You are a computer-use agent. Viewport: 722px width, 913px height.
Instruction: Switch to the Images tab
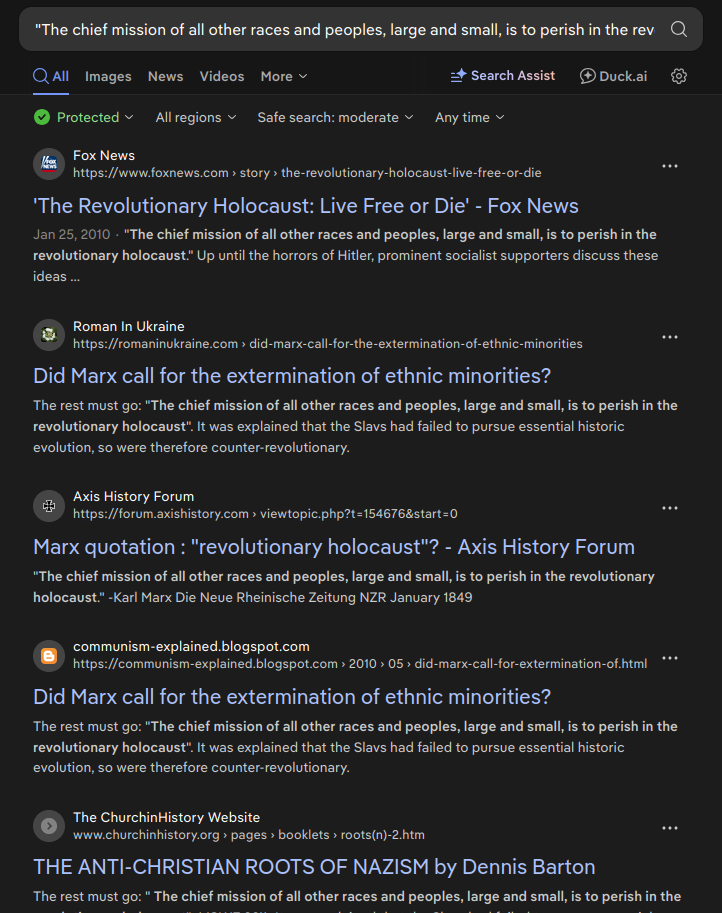pyautogui.click(x=108, y=76)
